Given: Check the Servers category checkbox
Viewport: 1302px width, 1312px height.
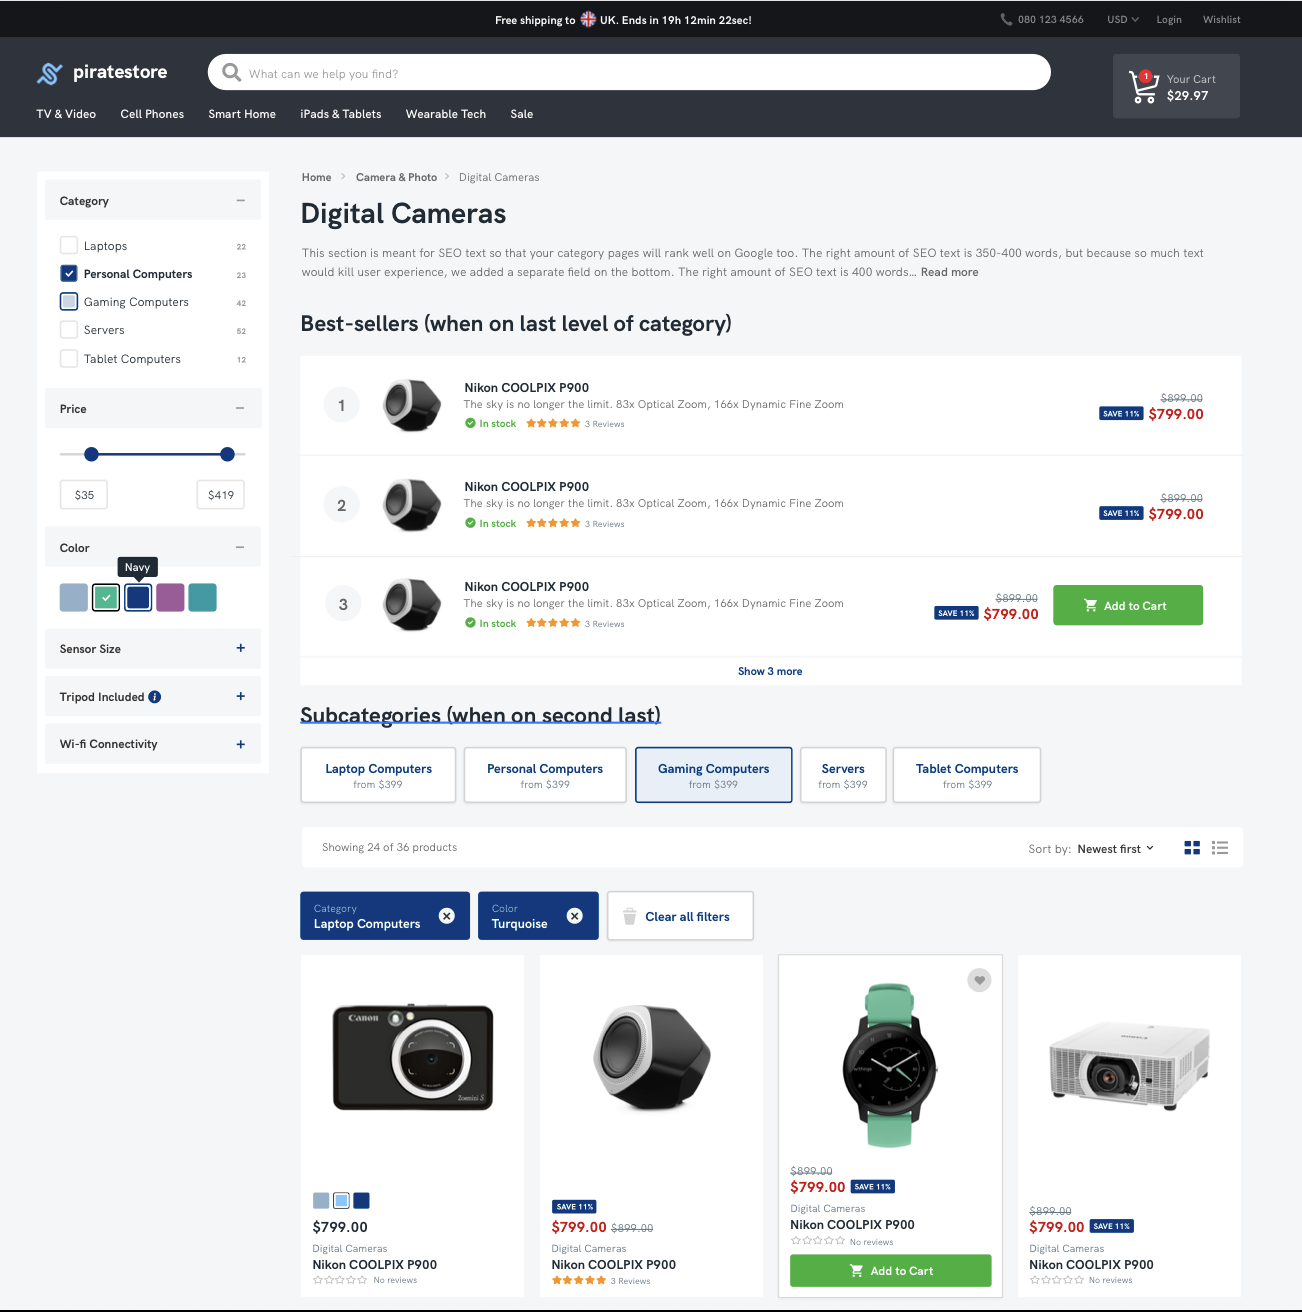Looking at the screenshot, I should [x=69, y=329].
